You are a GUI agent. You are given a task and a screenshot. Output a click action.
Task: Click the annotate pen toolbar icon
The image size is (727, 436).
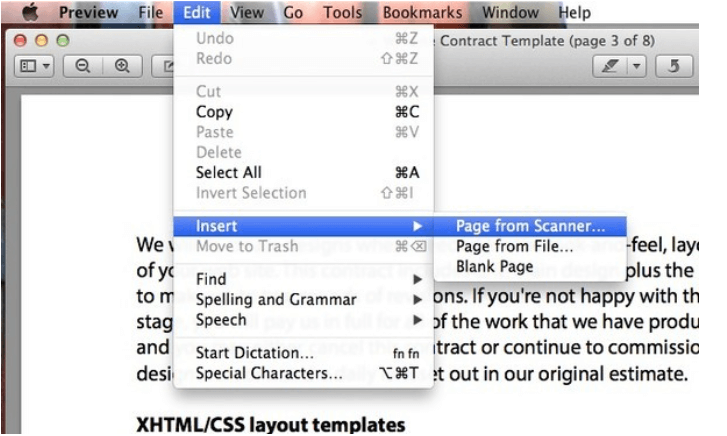pos(607,66)
